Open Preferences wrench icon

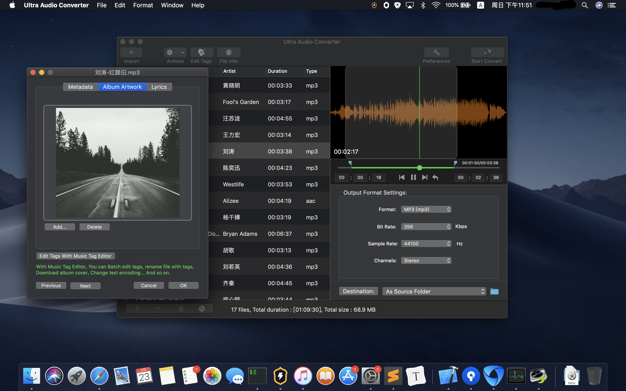click(x=436, y=52)
